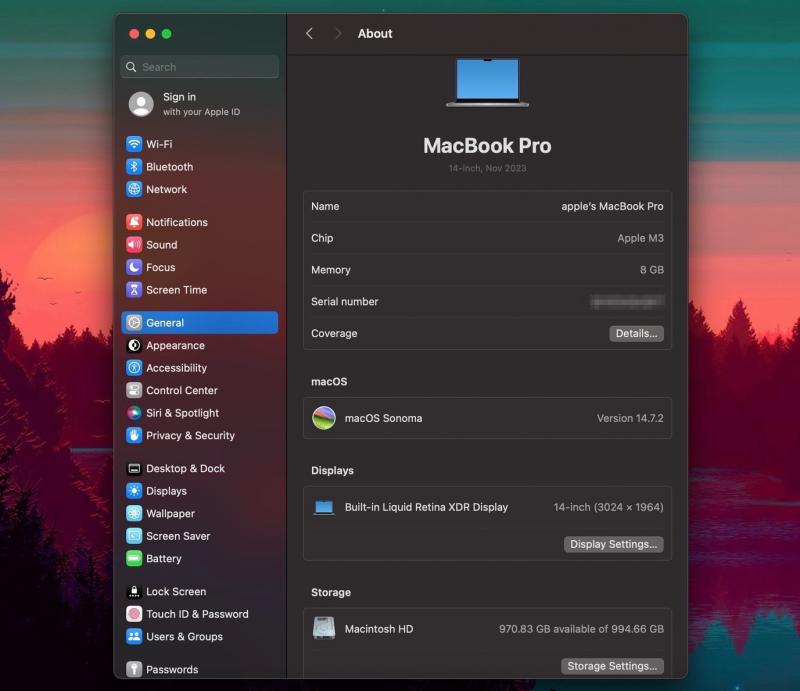Open the Appearance icon
The width and height of the screenshot is (800, 691).
point(134,345)
